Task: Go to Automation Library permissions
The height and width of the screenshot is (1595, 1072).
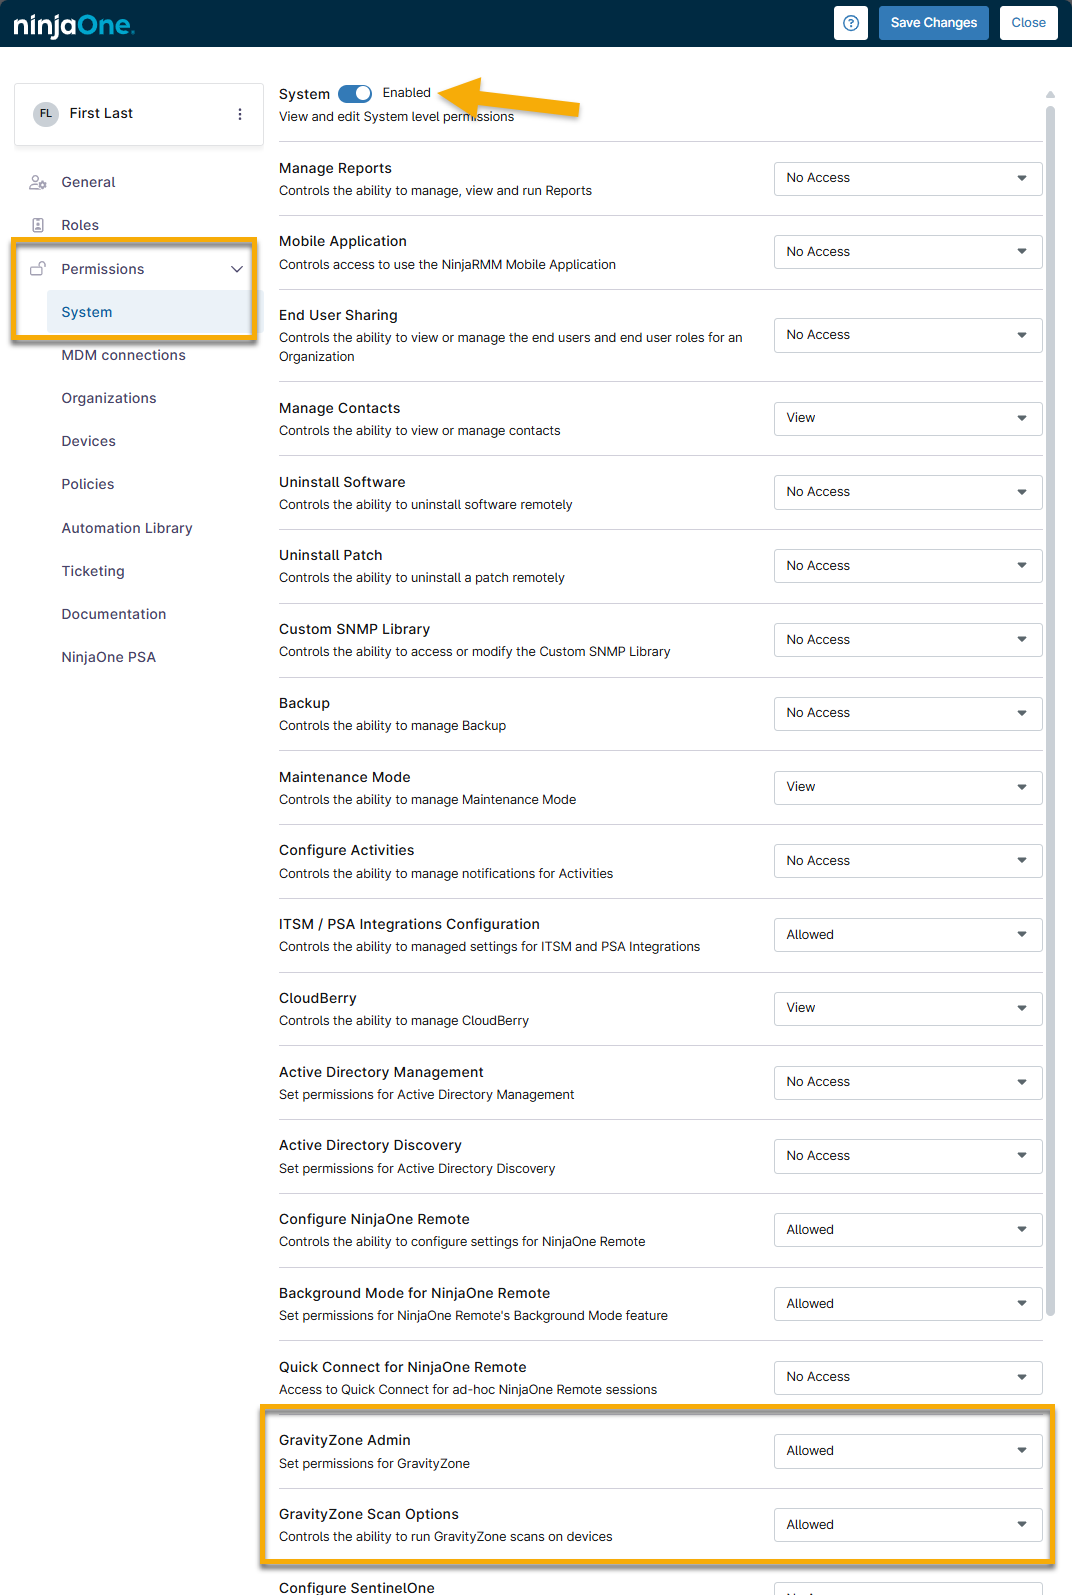Action: click(126, 528)
